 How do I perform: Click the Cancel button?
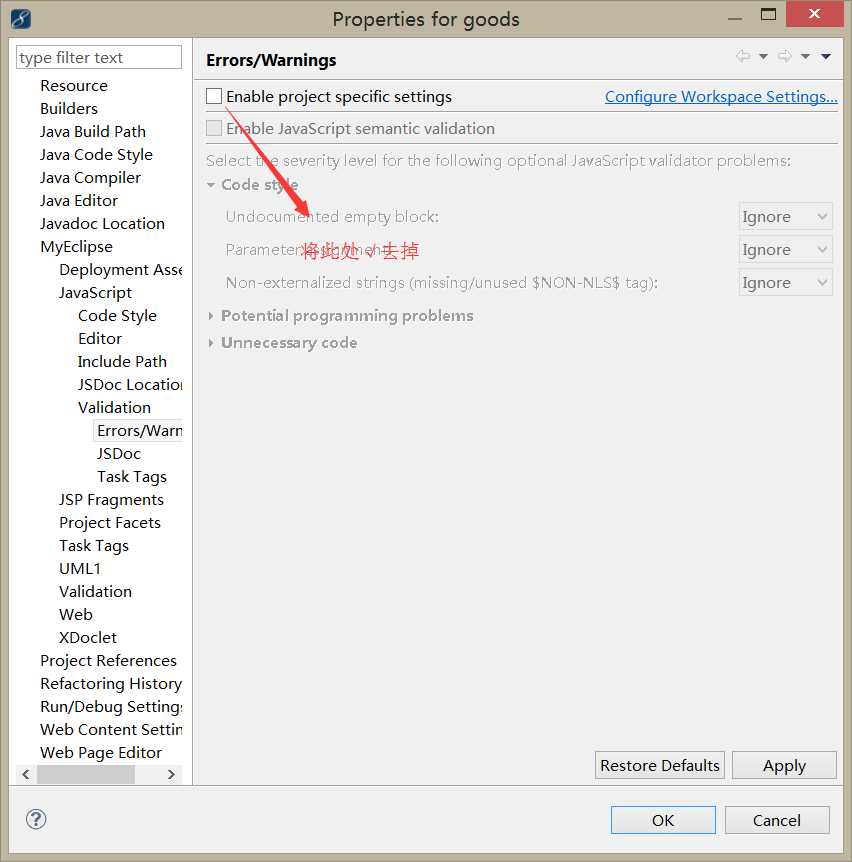[x=777, y=820]
